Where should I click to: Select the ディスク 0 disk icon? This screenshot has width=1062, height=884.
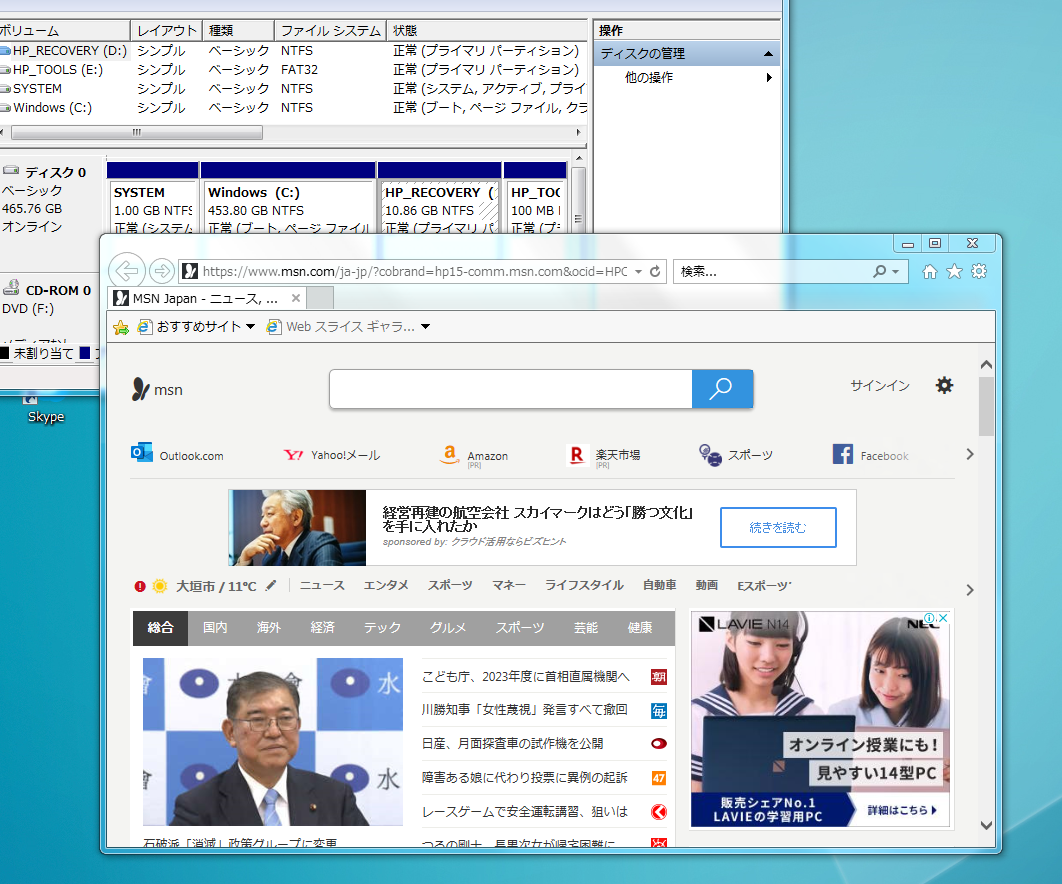click(x=11, y=171)
